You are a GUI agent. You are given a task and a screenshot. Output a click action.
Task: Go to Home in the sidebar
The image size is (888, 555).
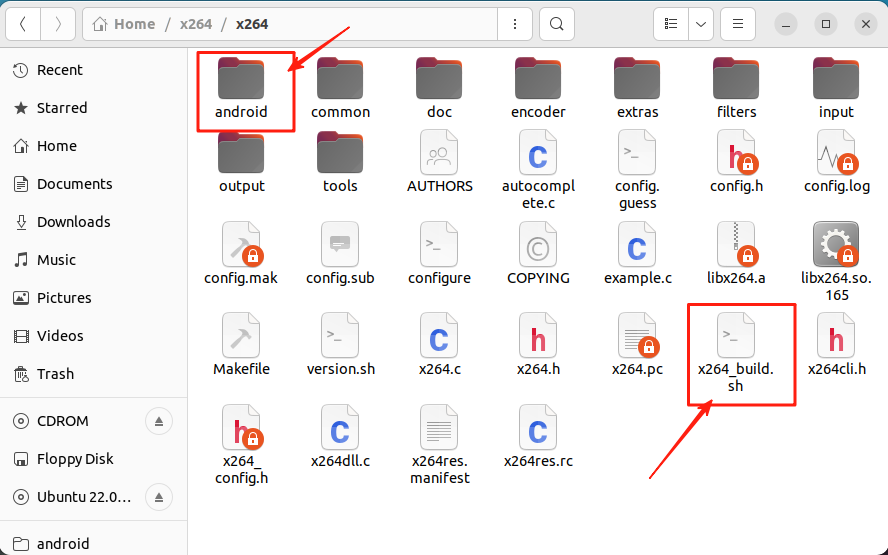point(93,146)
